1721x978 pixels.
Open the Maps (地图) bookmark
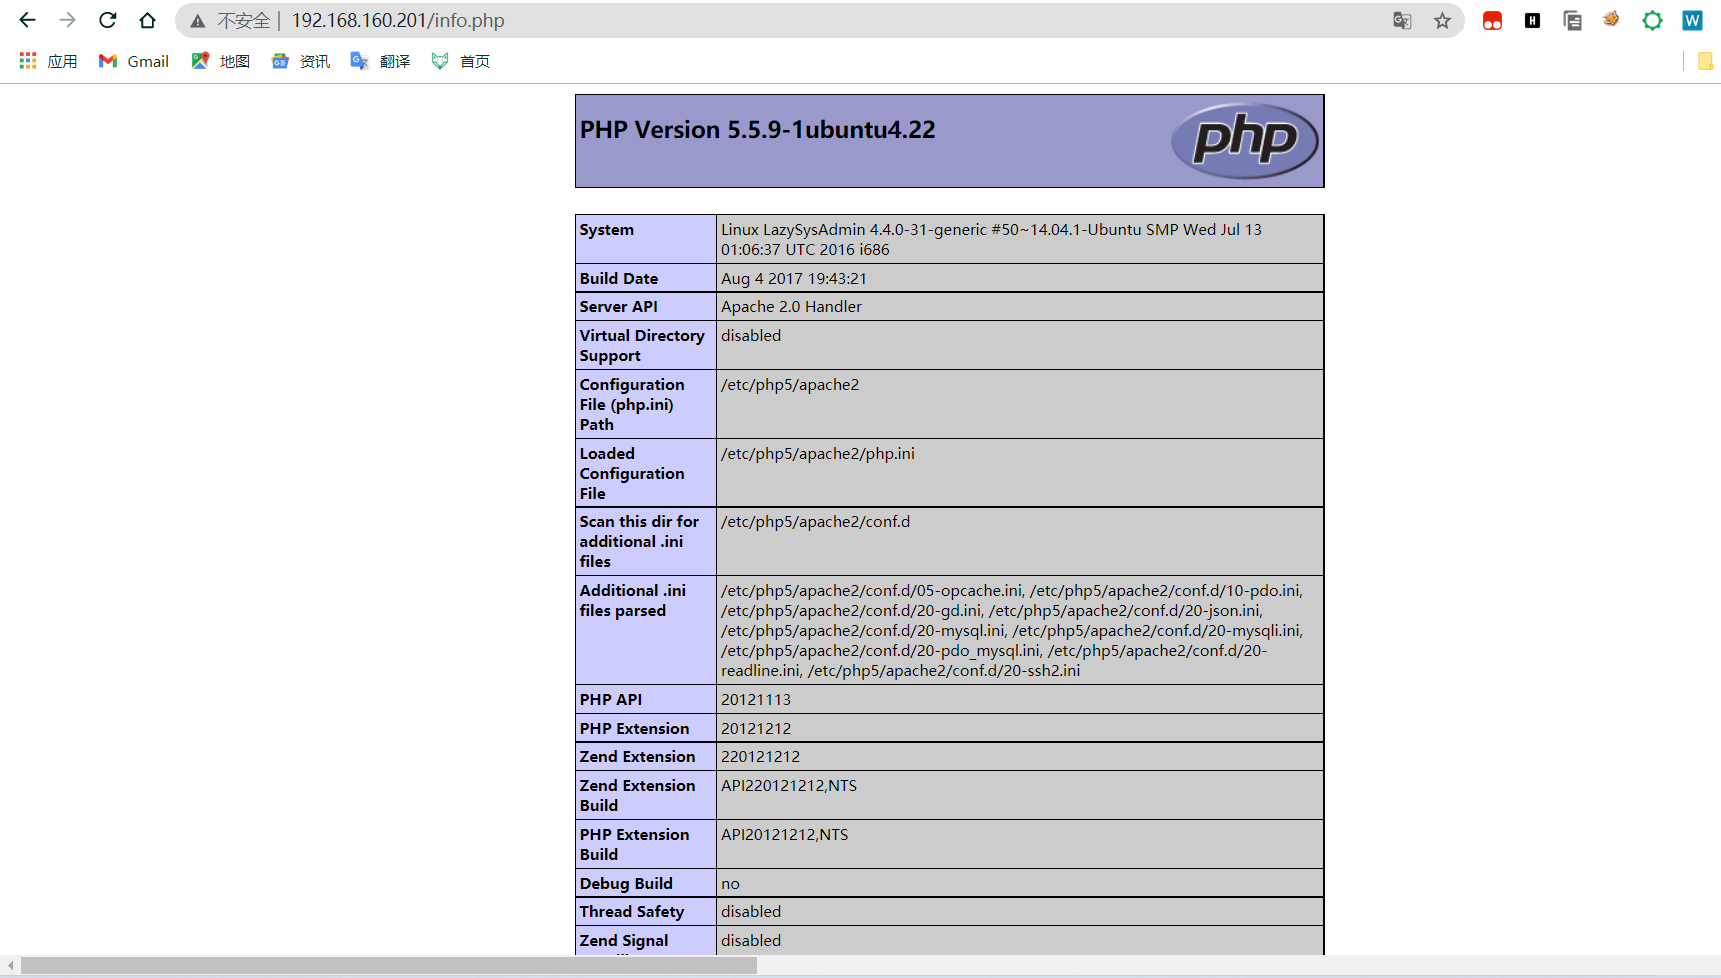[221, 61]
